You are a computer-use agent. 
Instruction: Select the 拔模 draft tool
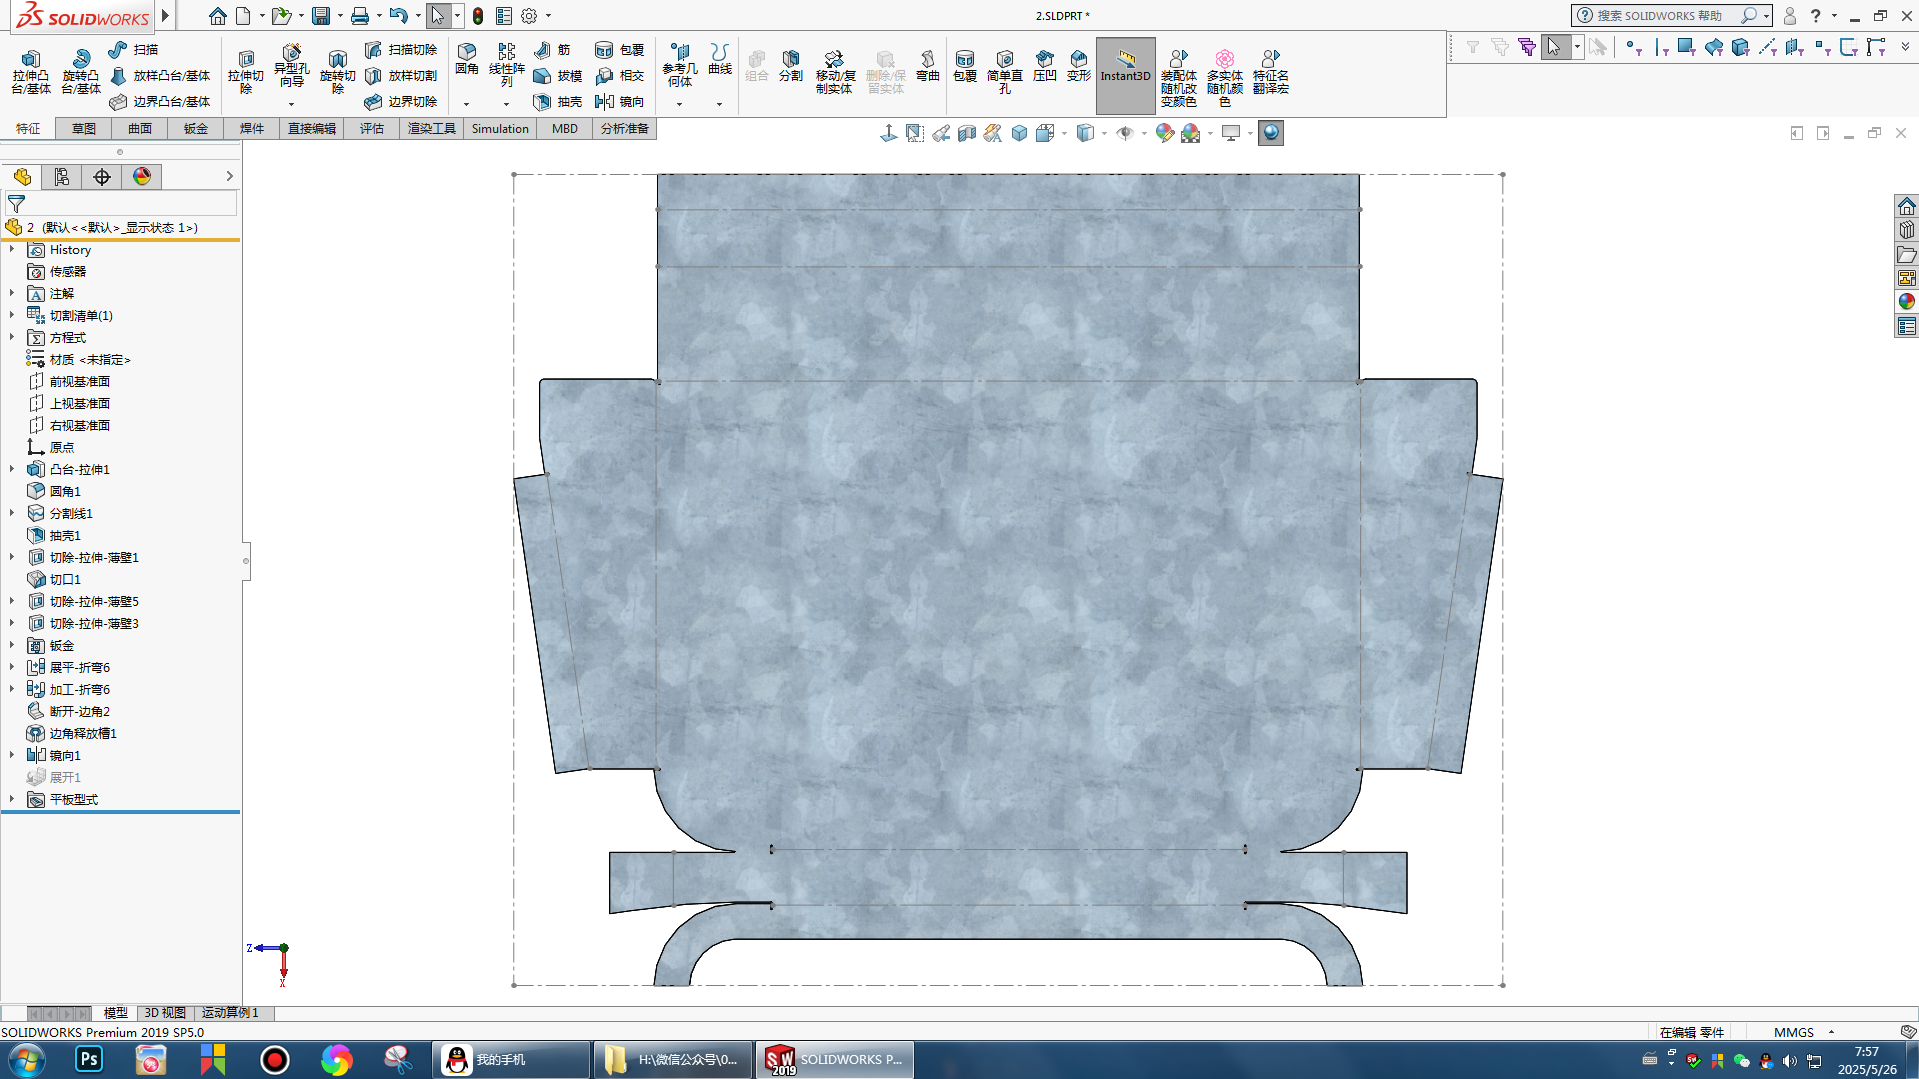tap(558, 75)
